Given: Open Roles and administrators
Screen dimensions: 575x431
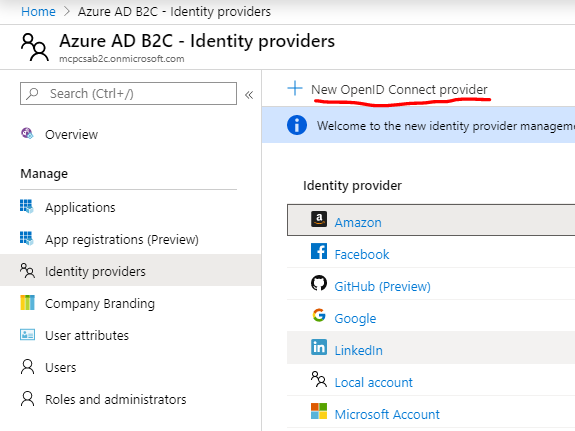Looking at the screenshot, I should [116, 399].
